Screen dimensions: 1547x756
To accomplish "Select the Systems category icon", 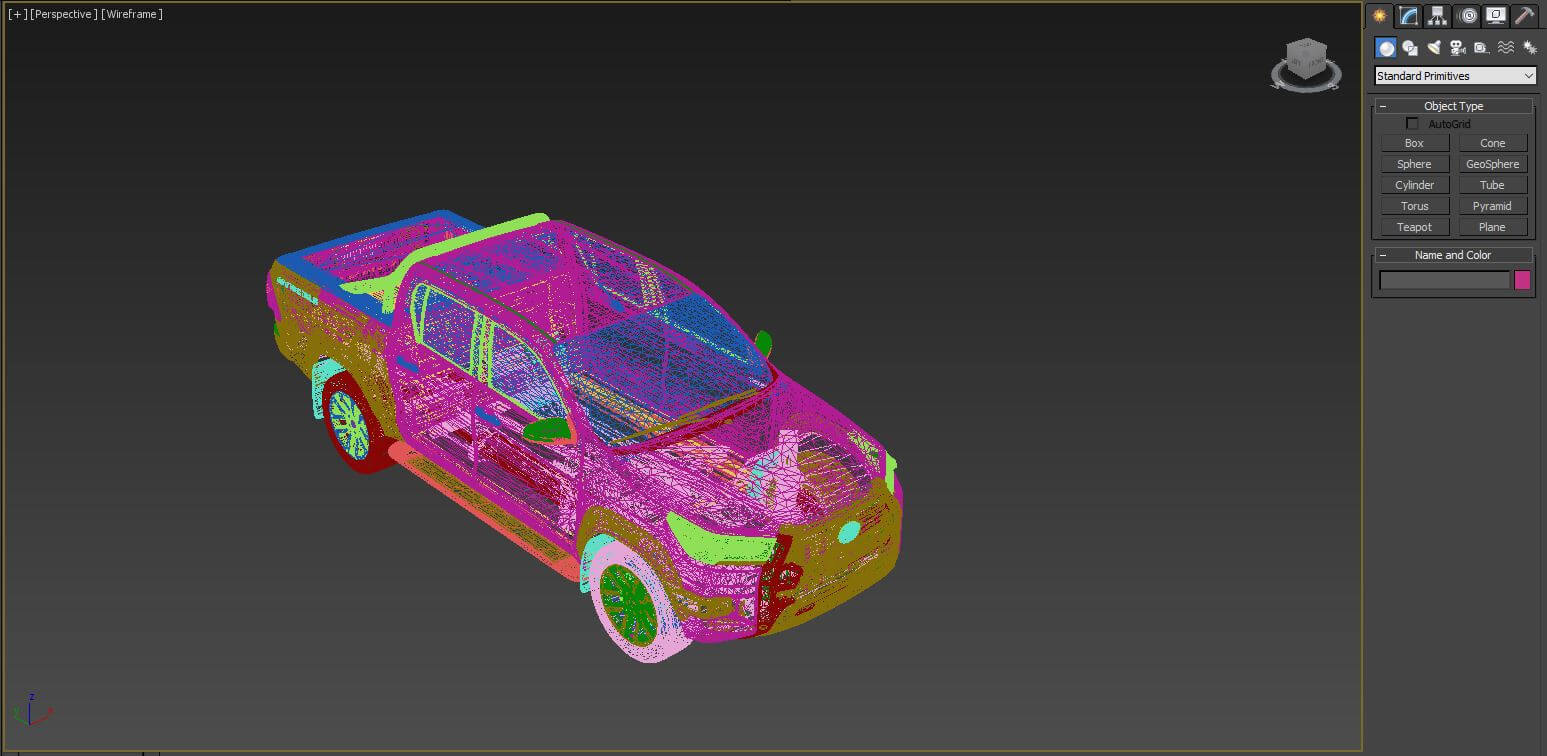I will click(1529, 47).
